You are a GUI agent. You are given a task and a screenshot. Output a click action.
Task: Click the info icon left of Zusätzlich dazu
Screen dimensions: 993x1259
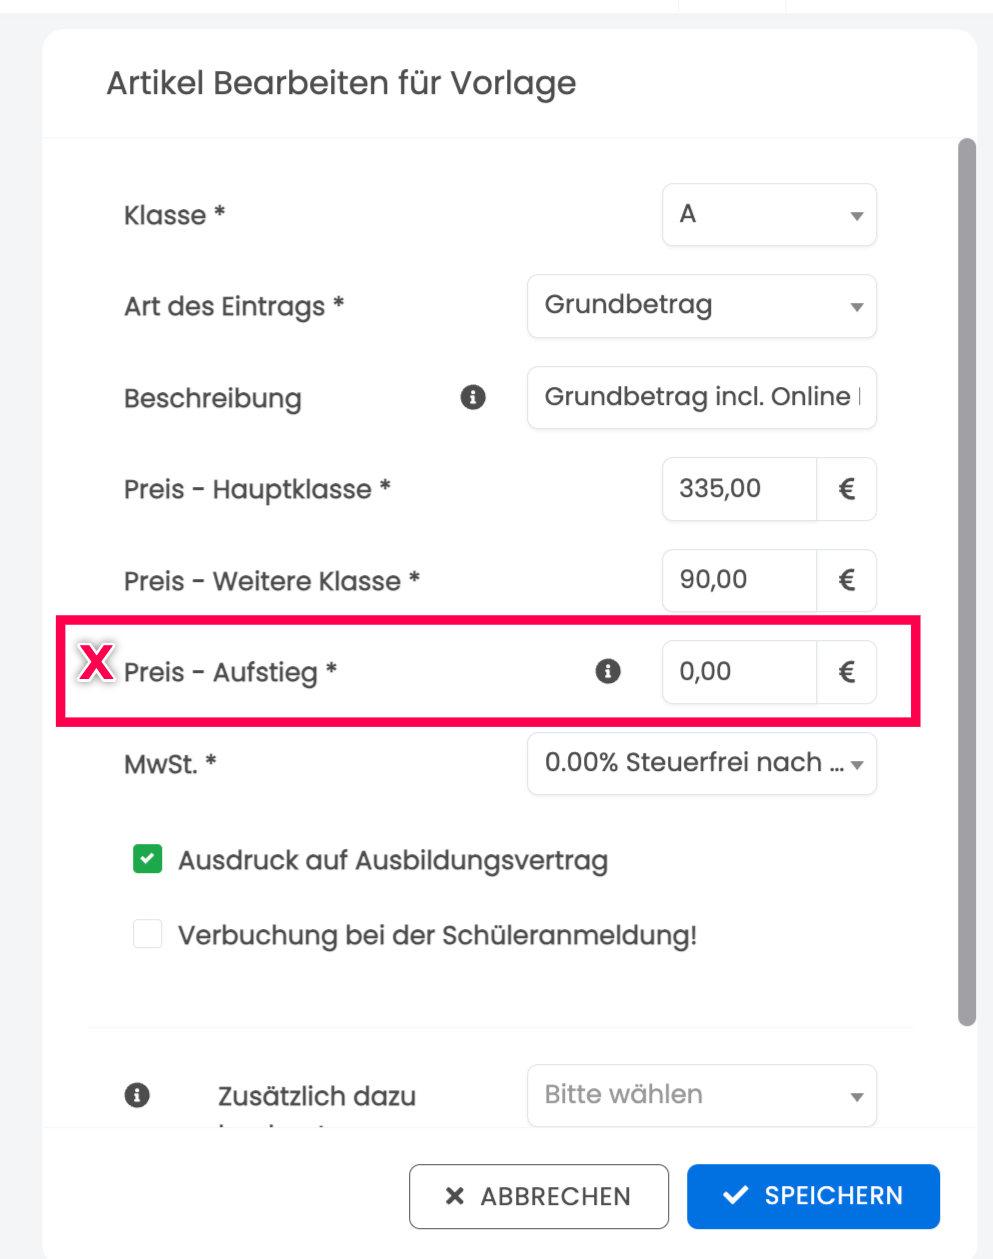tap(137, 1095)
